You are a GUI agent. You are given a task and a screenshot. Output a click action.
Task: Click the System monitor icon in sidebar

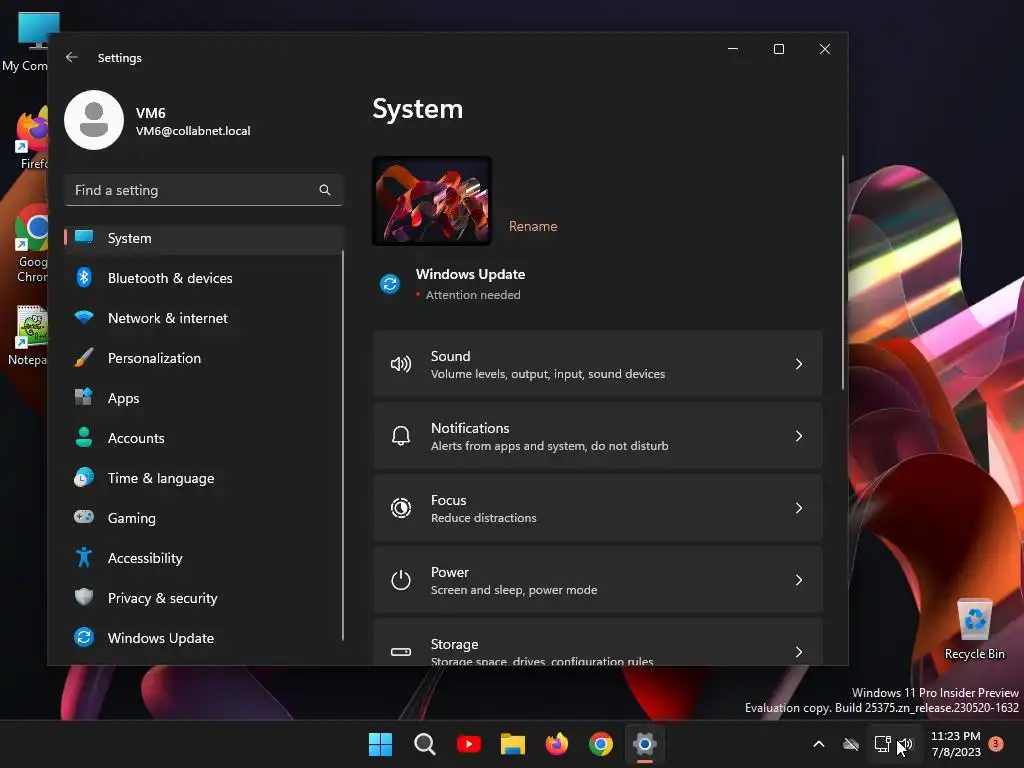coord(84,237)
